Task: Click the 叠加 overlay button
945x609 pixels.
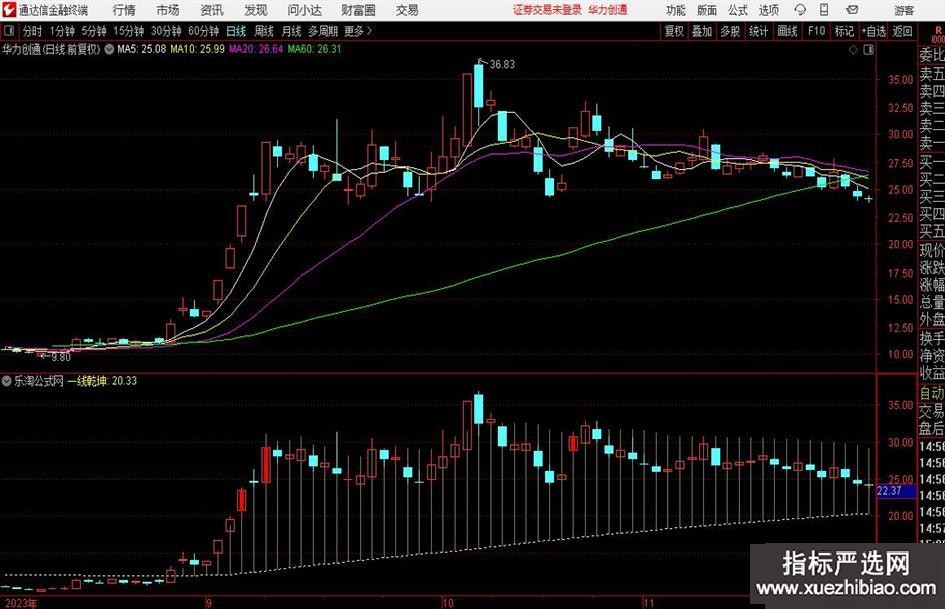Action: click(702, 31)
